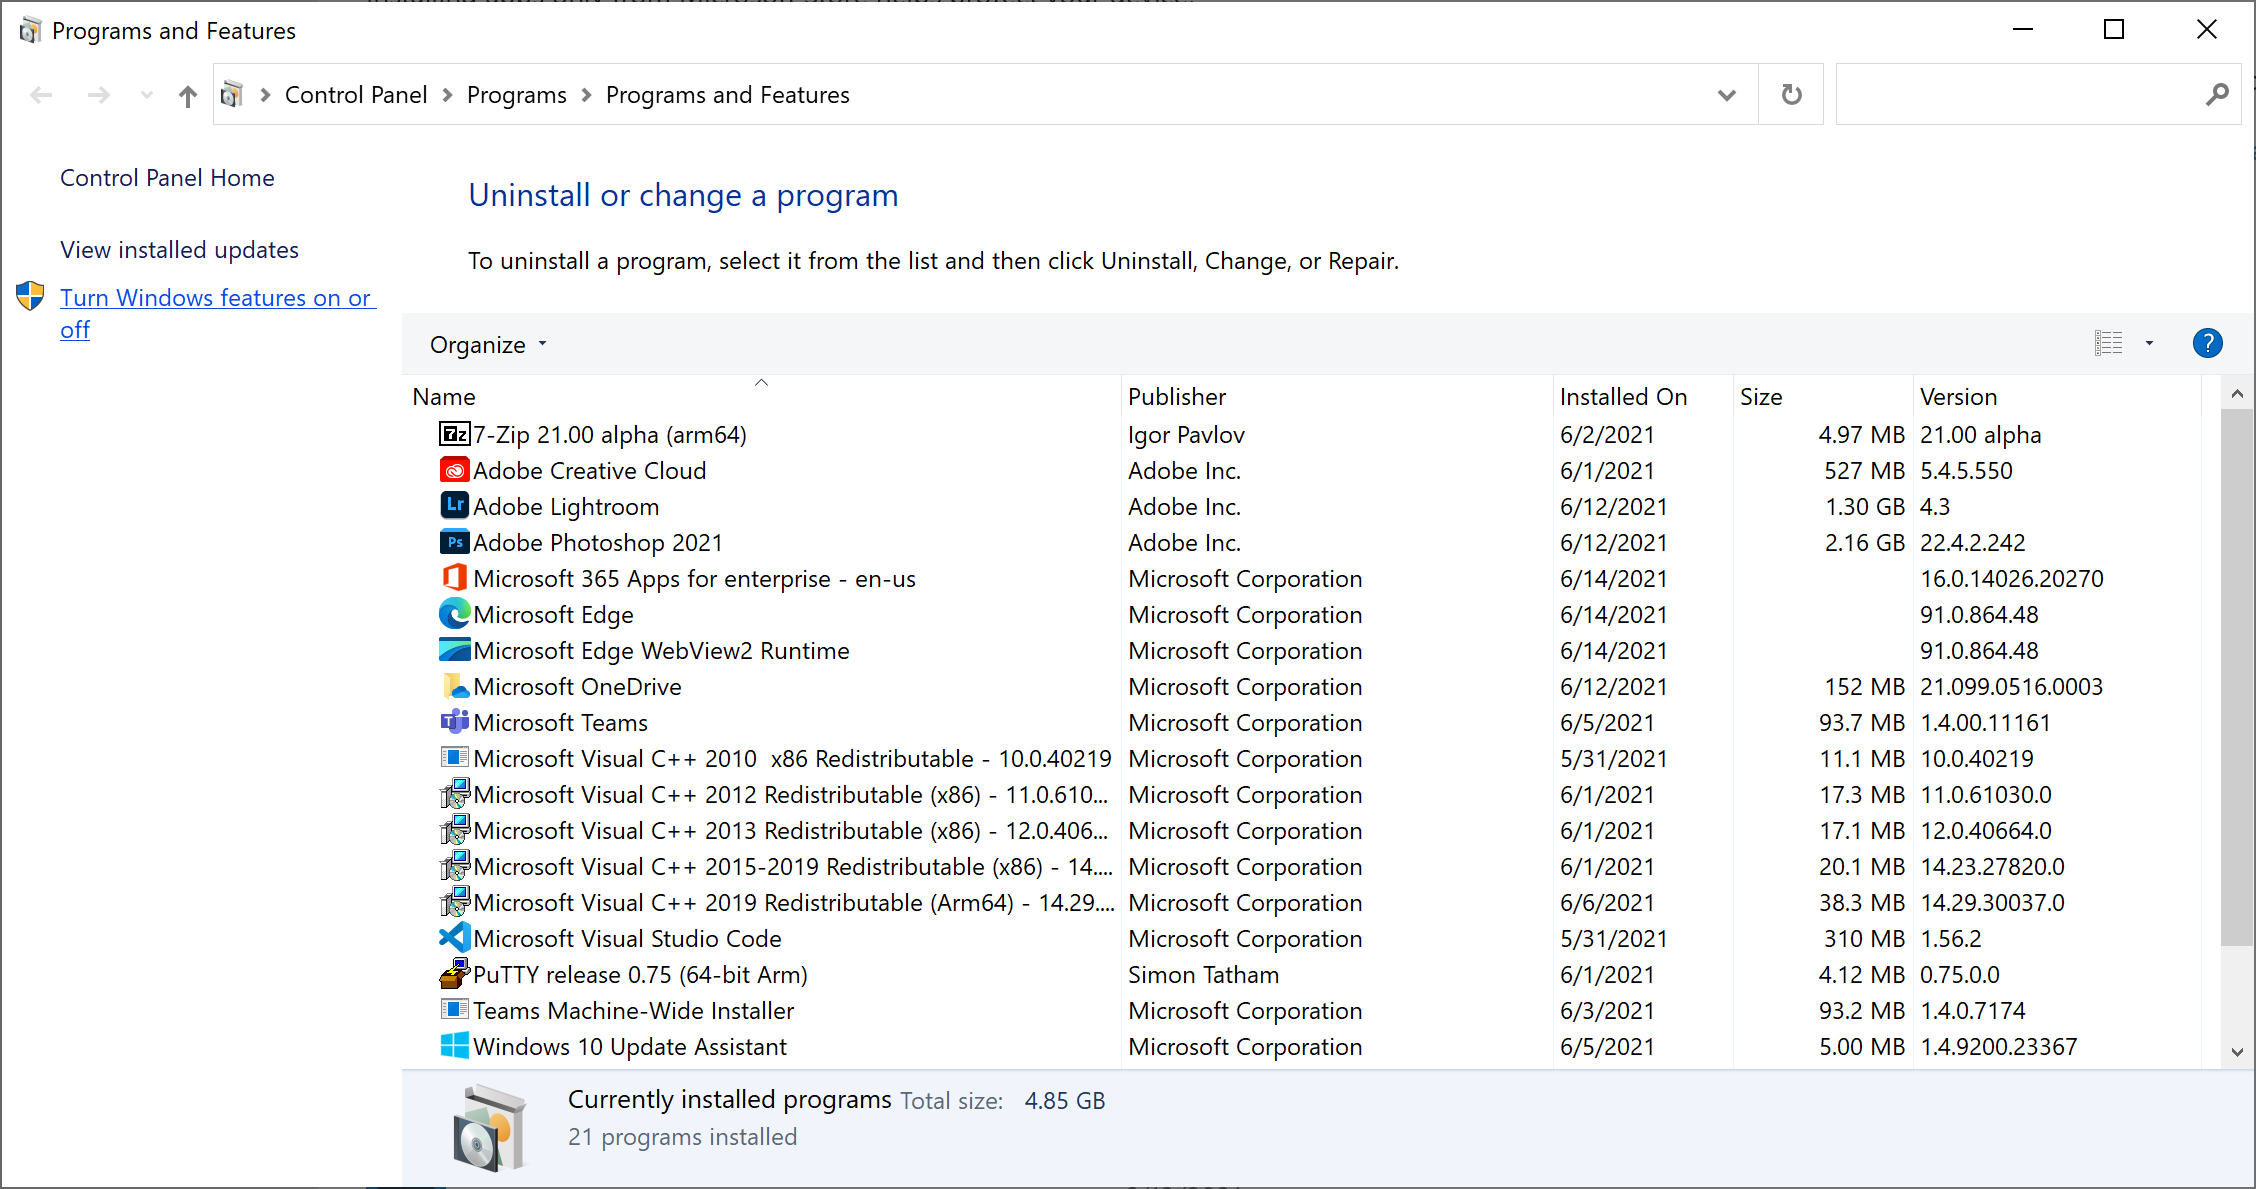Click version 16.0.14026.20270
Screen dimensions: 2256x1189
2011,578
